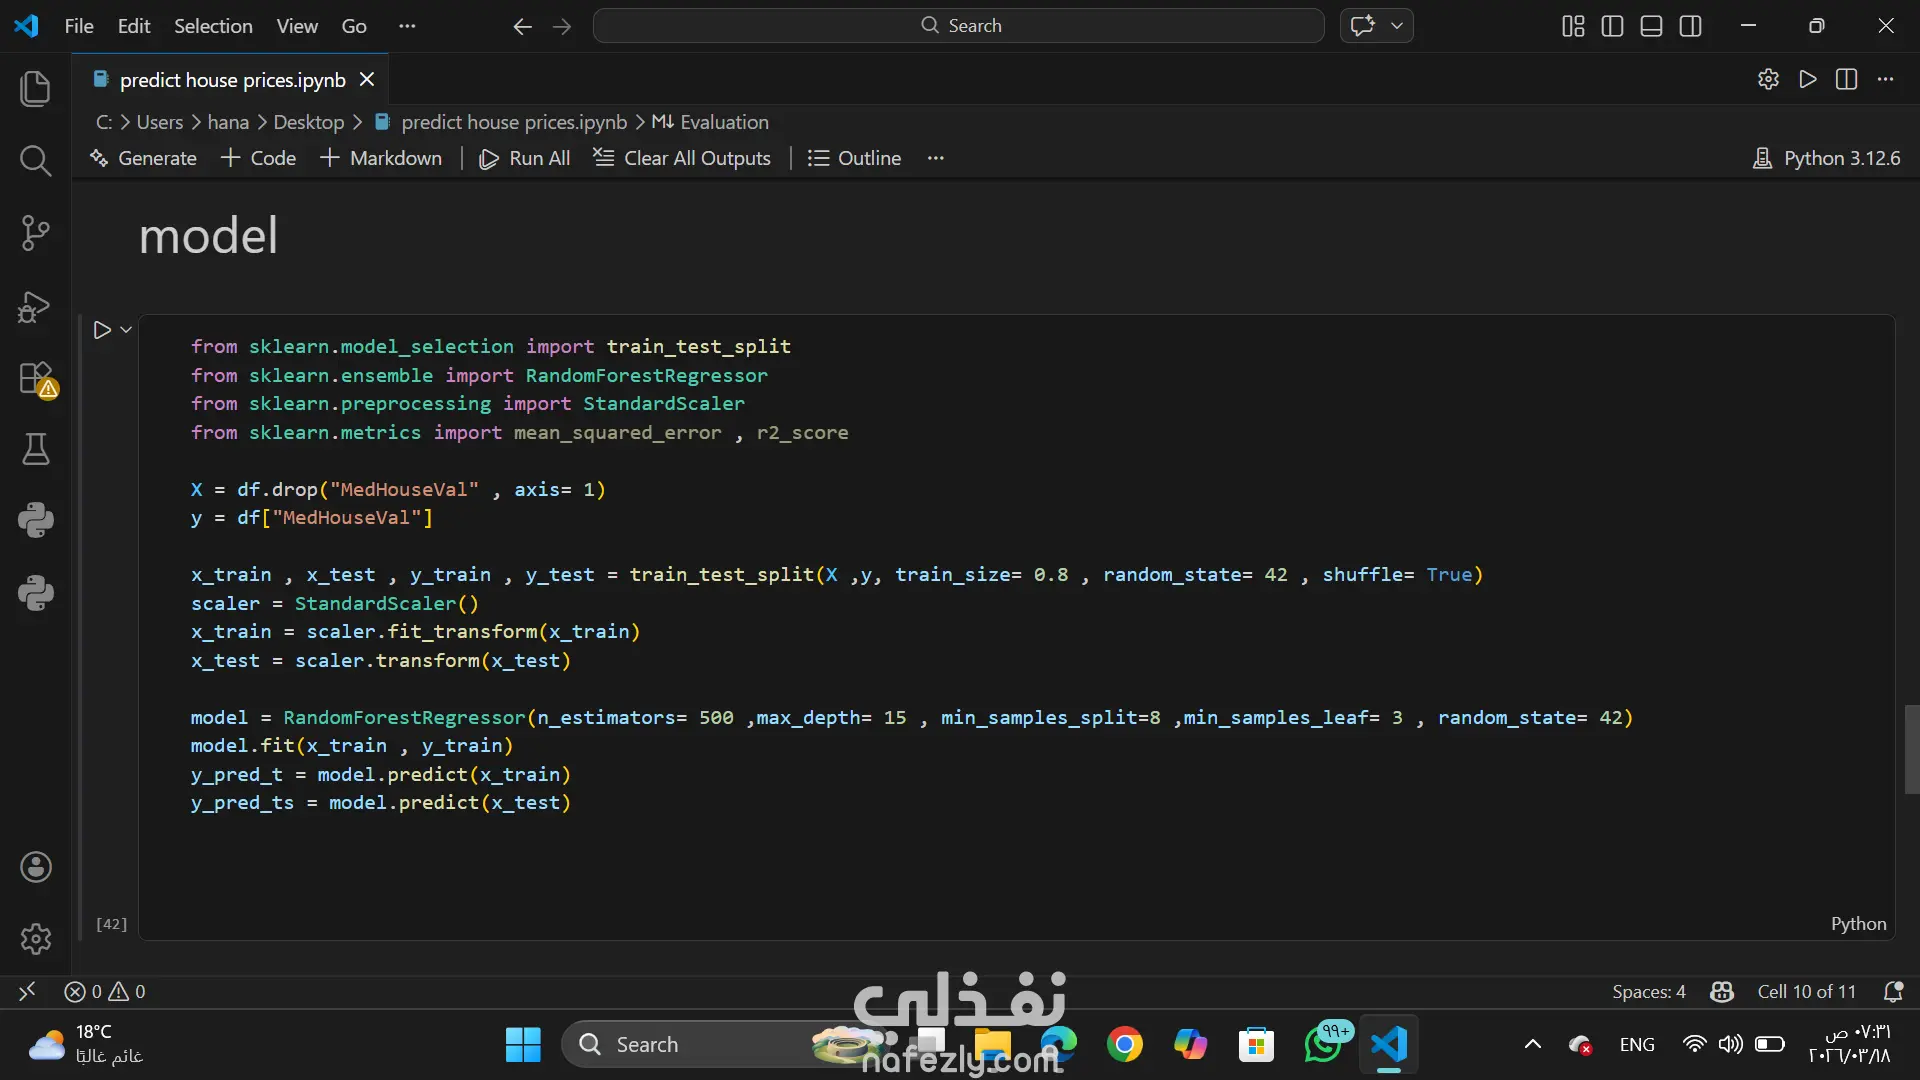This screenshot has width=1920, height=1080.
Task: Expand hidden menu bar items ellipsis
Action: pyautogui.click(x=407, y=26)
